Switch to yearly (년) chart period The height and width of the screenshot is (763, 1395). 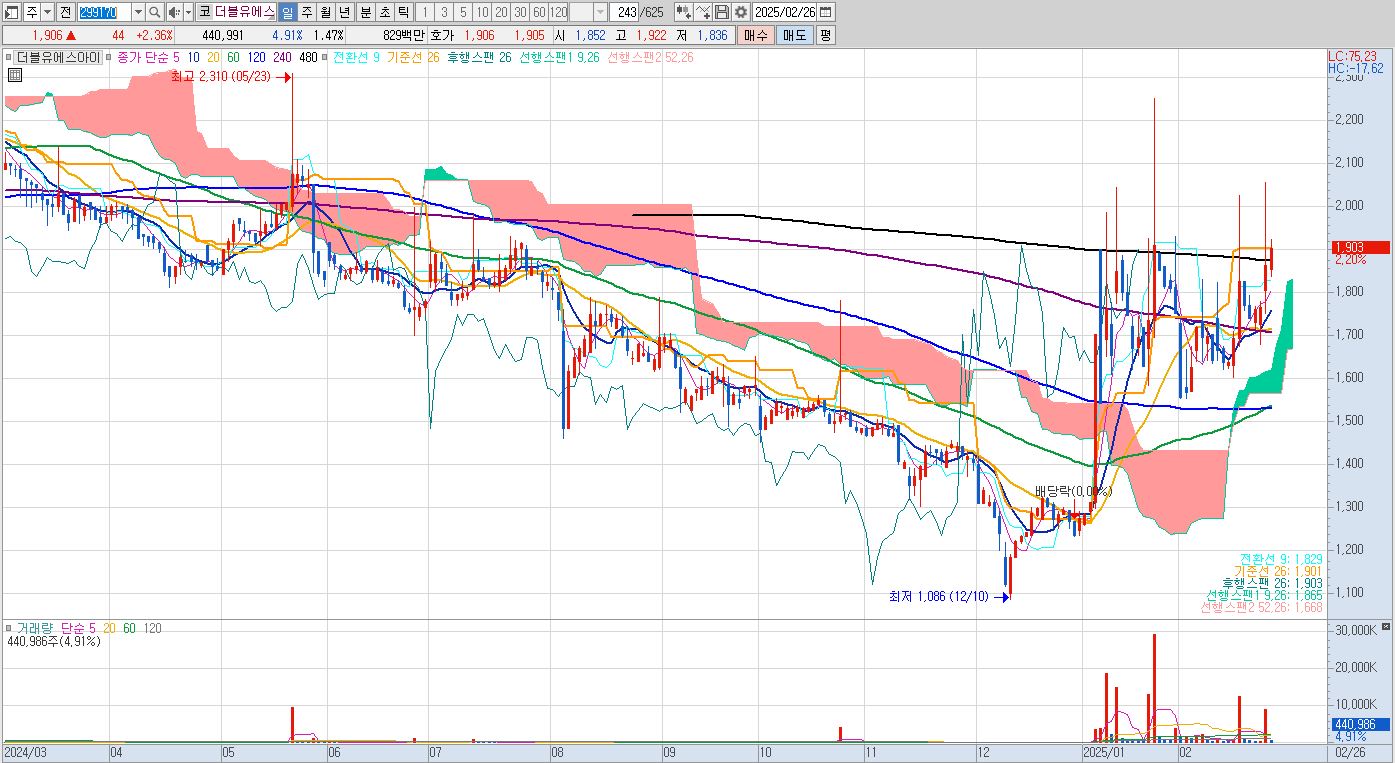346,12
